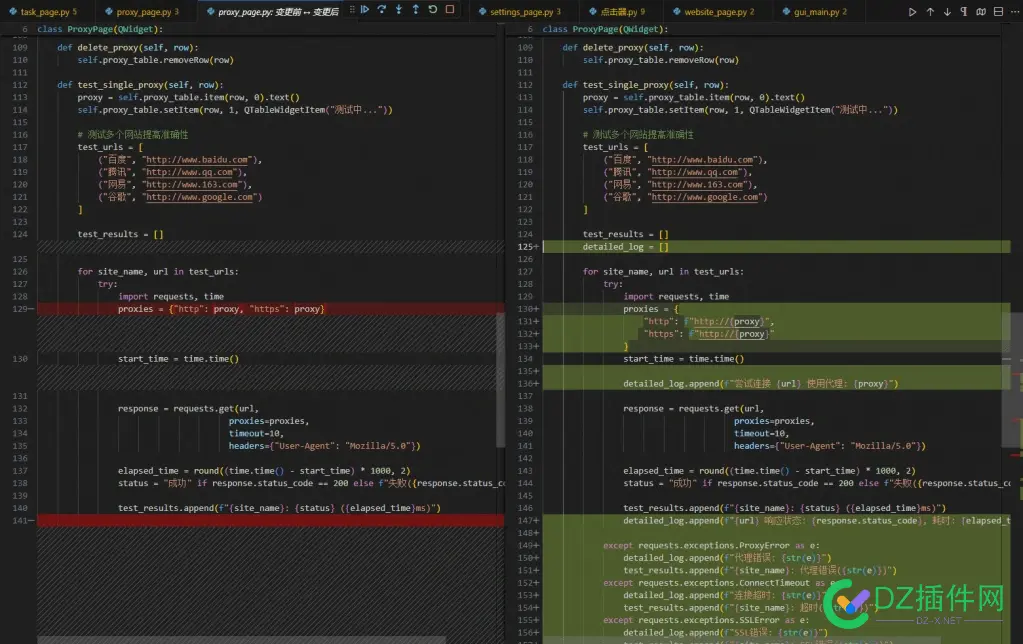Image resolution: width=1023 pixels, height=644 pixels.
Task: Click 'detailed_log = []' on added line 125
Action: tap(625, 247)
